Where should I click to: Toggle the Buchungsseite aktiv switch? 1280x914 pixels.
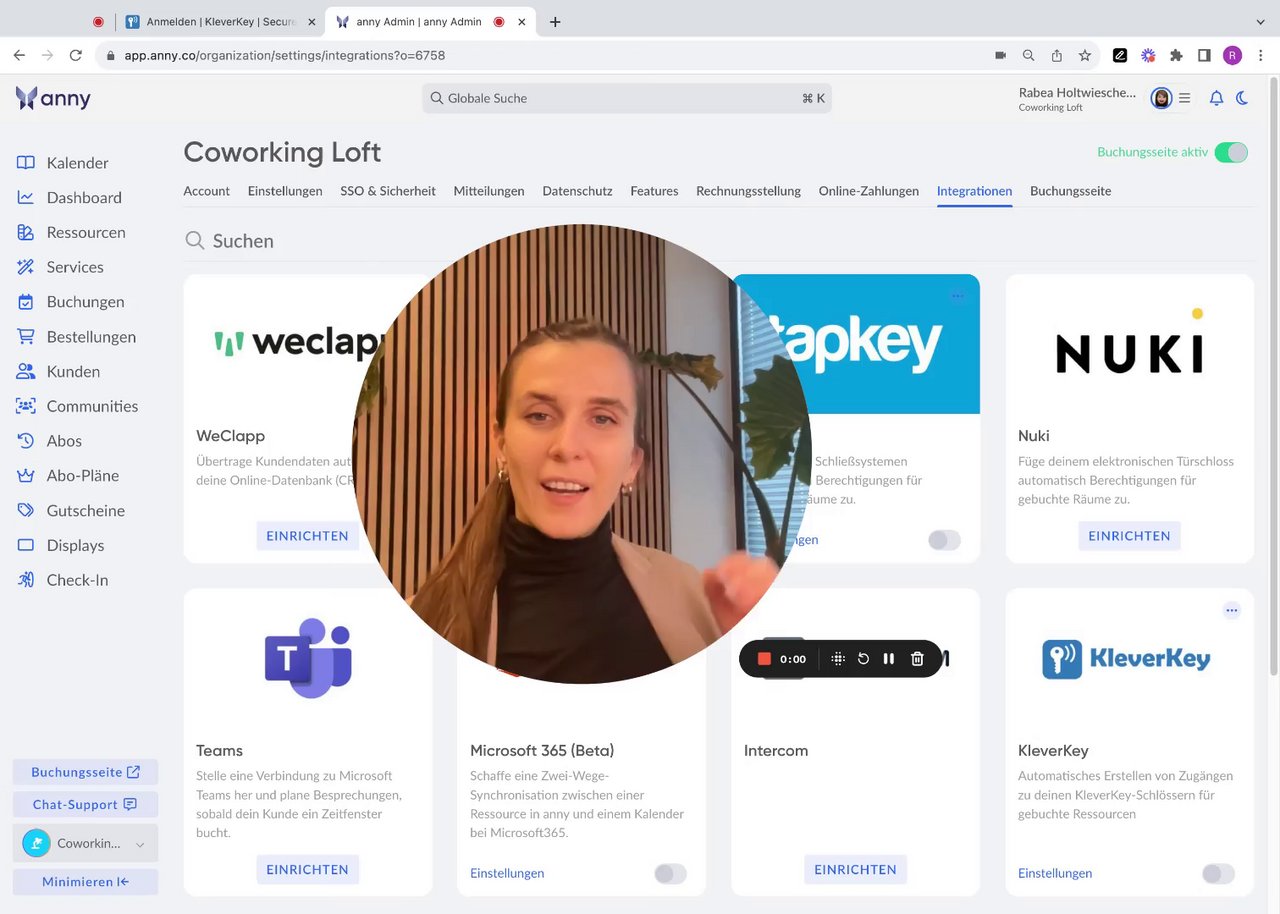(1231, 152)
